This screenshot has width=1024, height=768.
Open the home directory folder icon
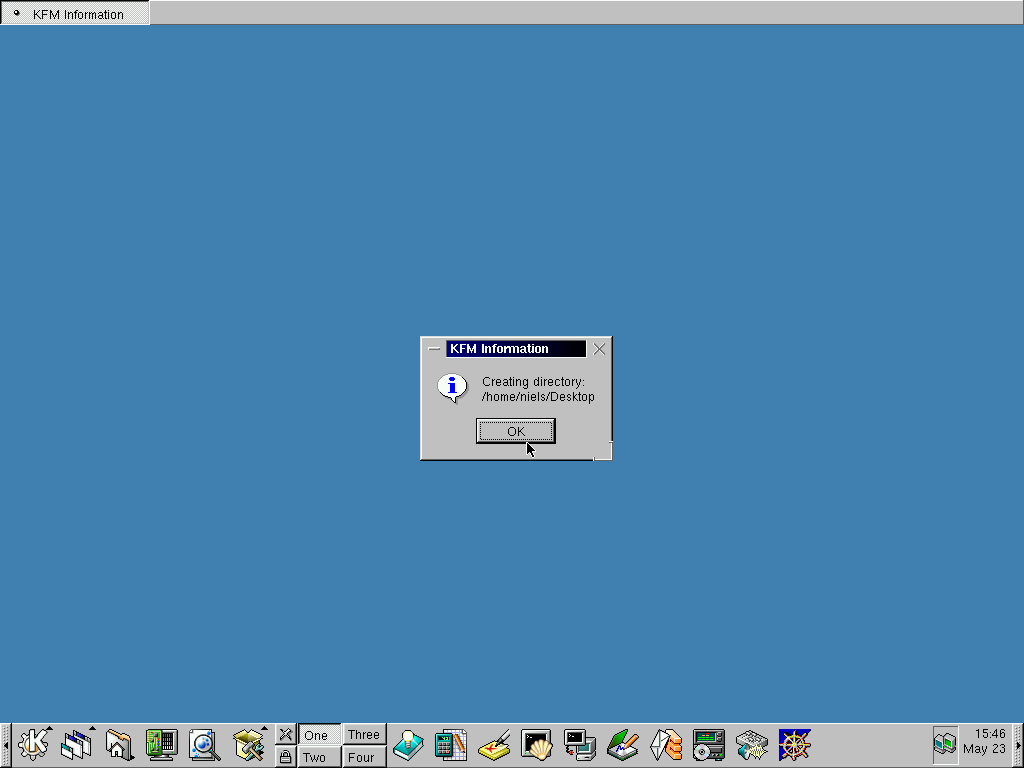[x=118, y=744]
